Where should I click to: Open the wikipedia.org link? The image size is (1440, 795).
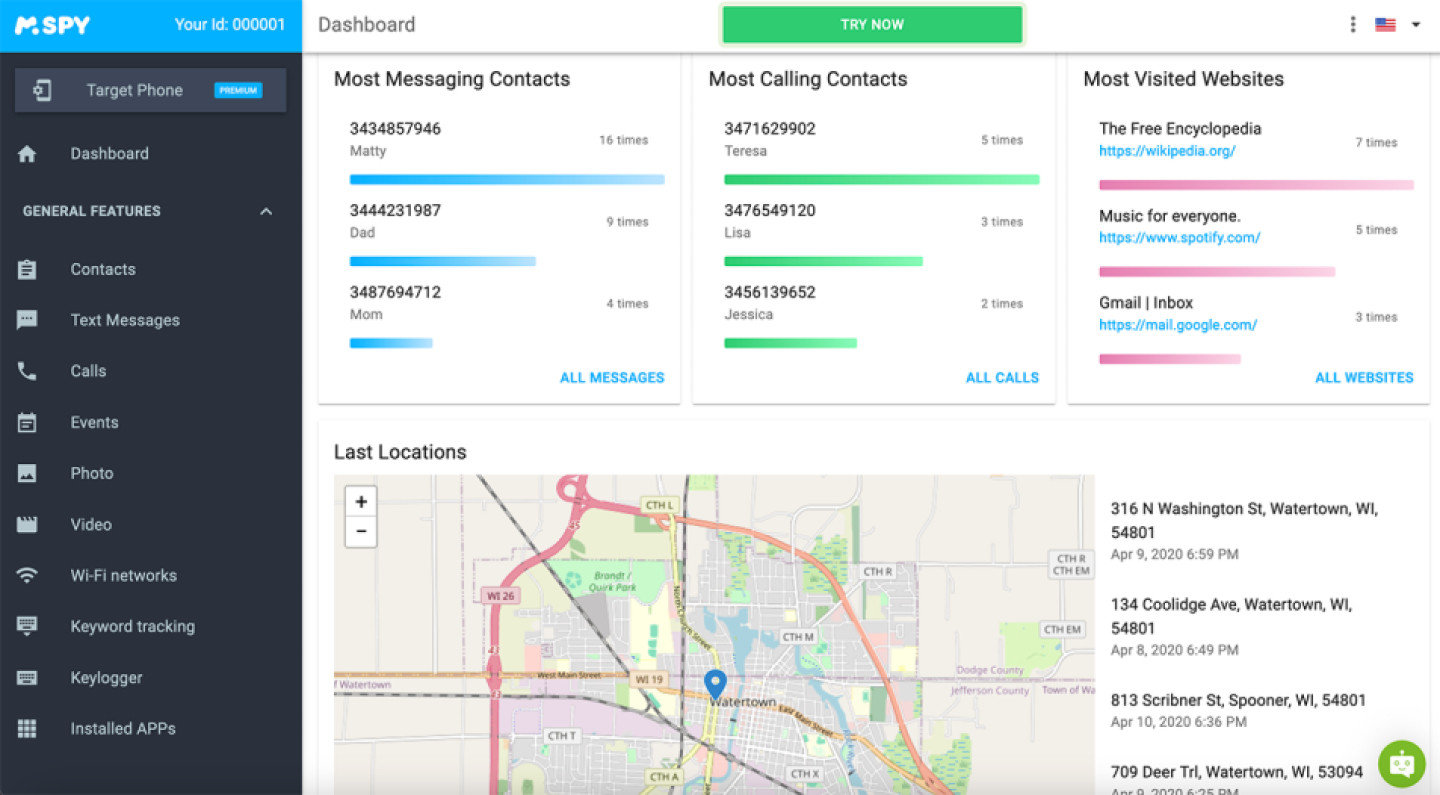1167,152
